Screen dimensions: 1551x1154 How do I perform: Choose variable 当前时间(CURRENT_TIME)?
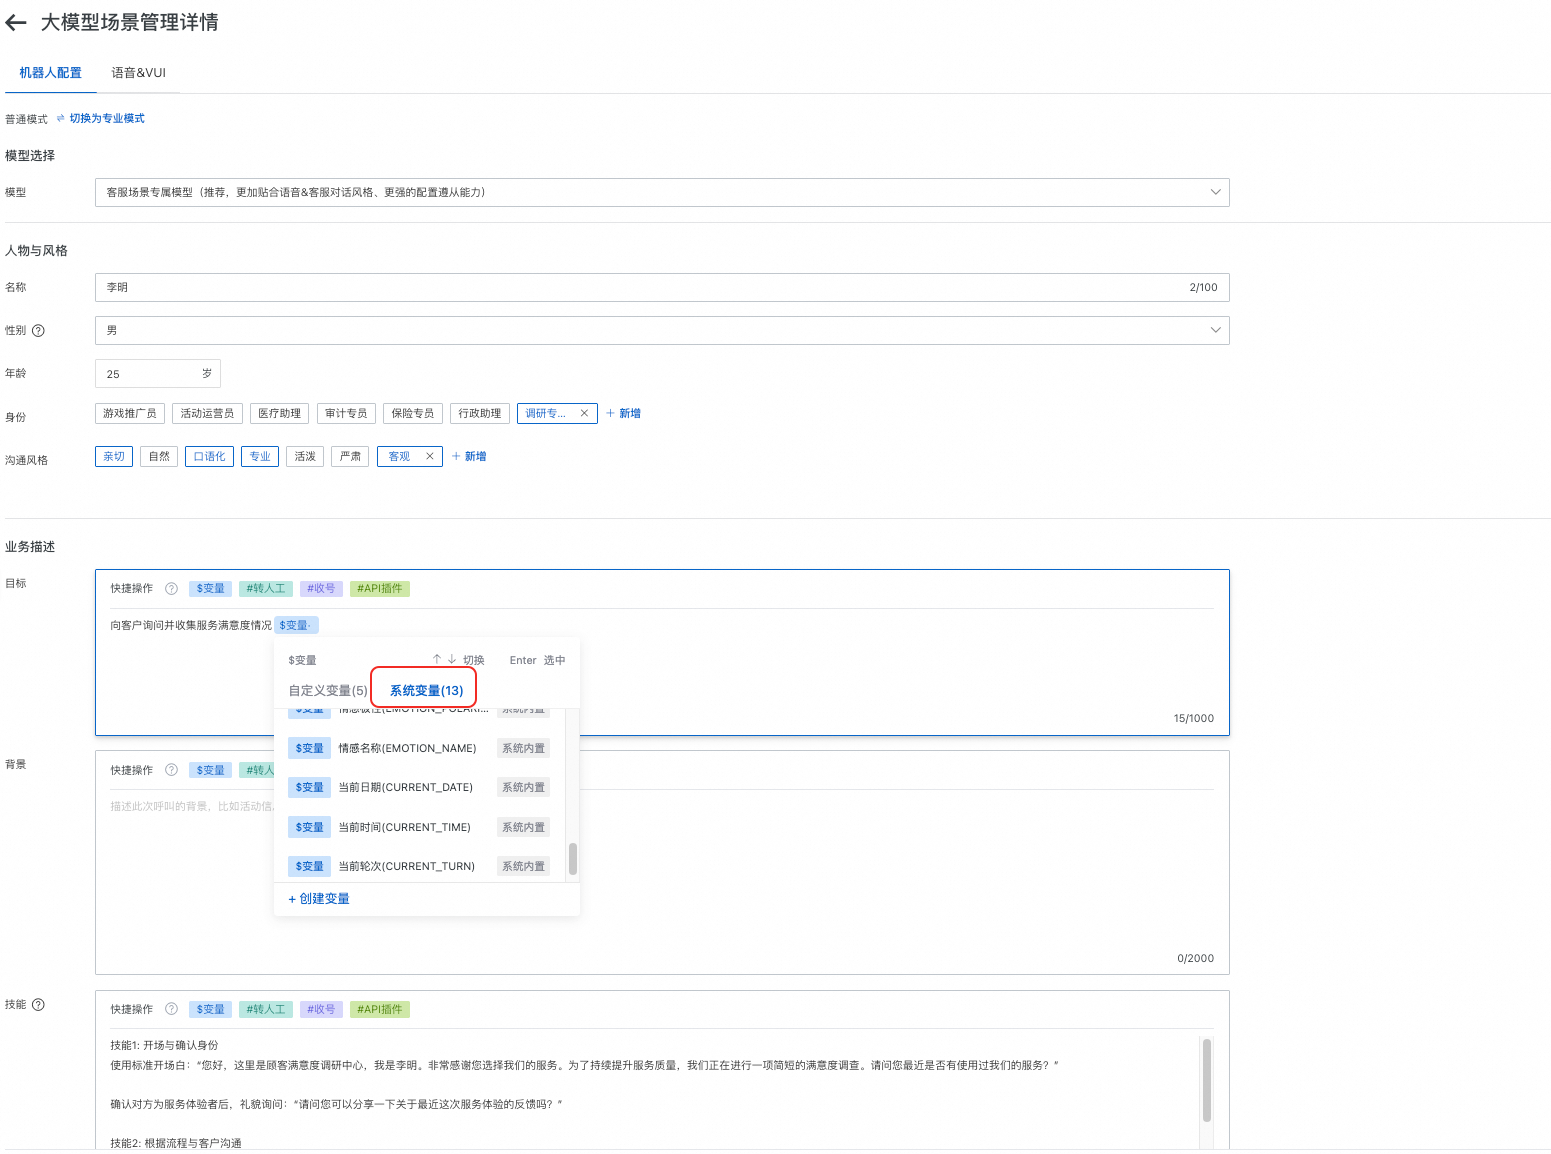pos(420,827)
